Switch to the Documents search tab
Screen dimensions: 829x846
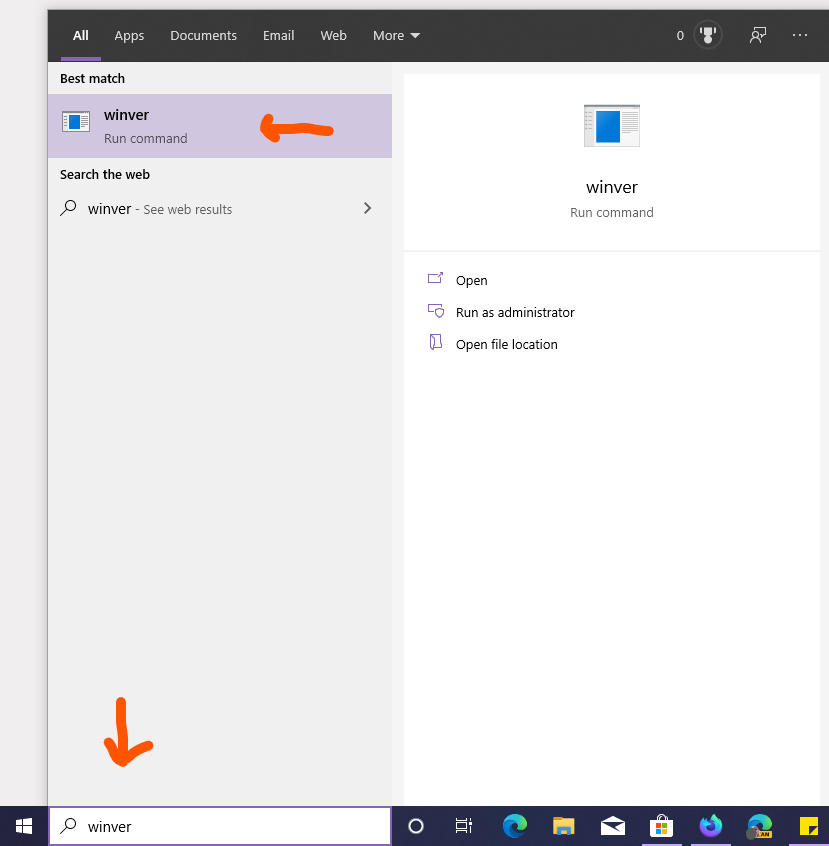point(203,36)
